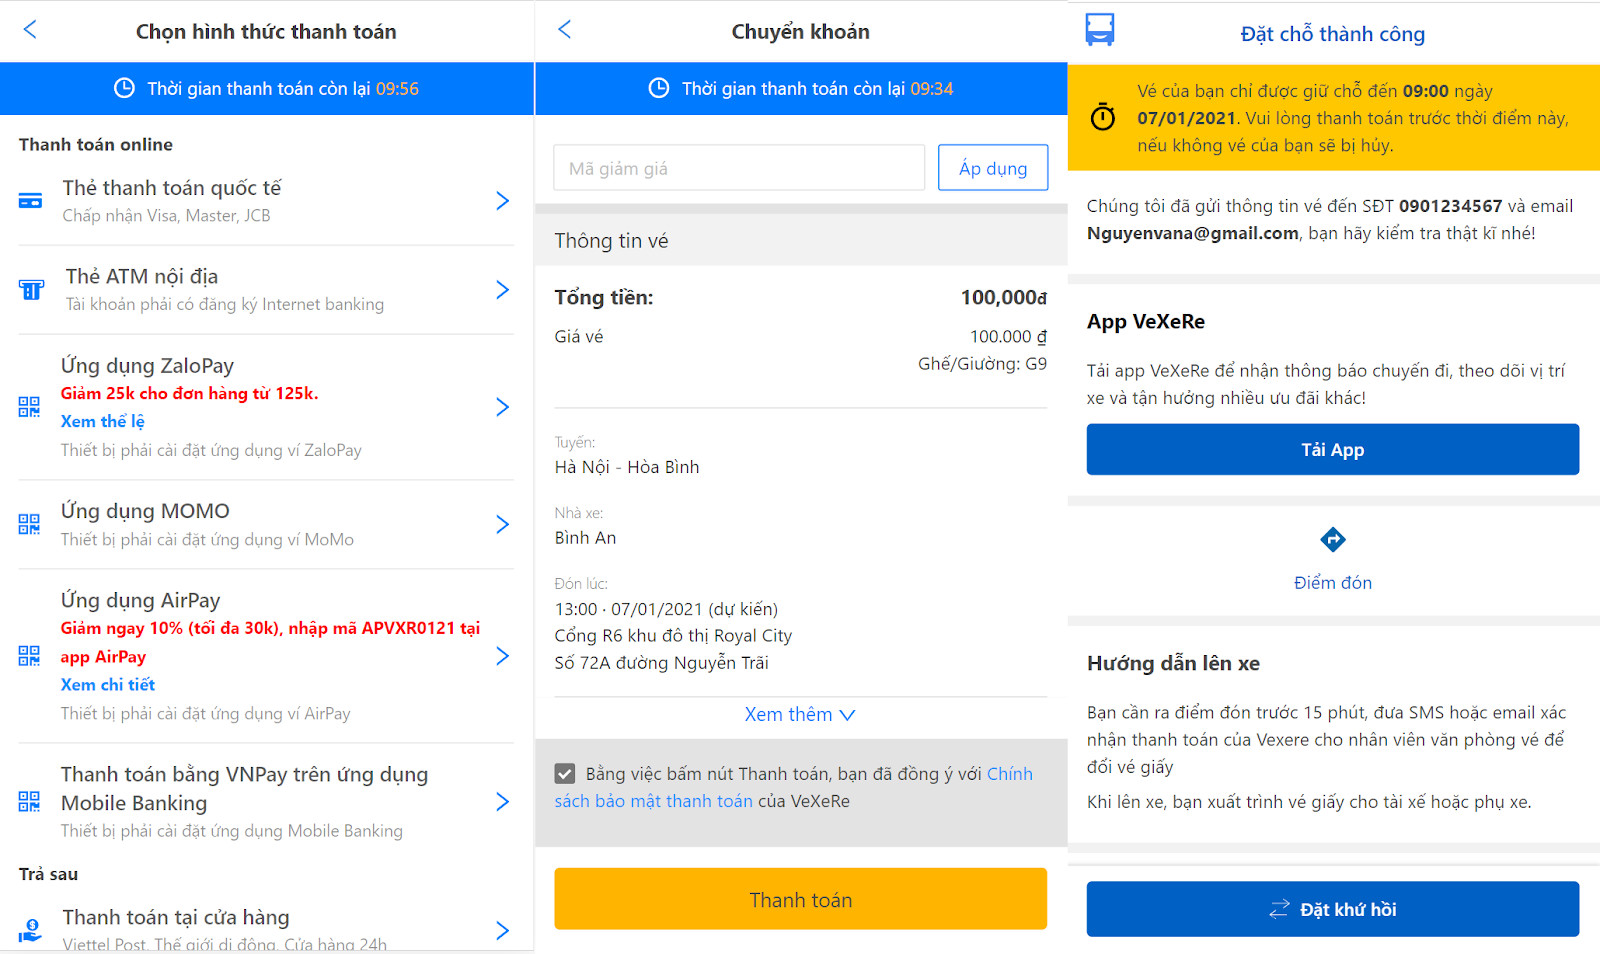Screen dimensions: 1600x954
Task: Click the ZaloPay QR code icon
Action: coord(29,407)
